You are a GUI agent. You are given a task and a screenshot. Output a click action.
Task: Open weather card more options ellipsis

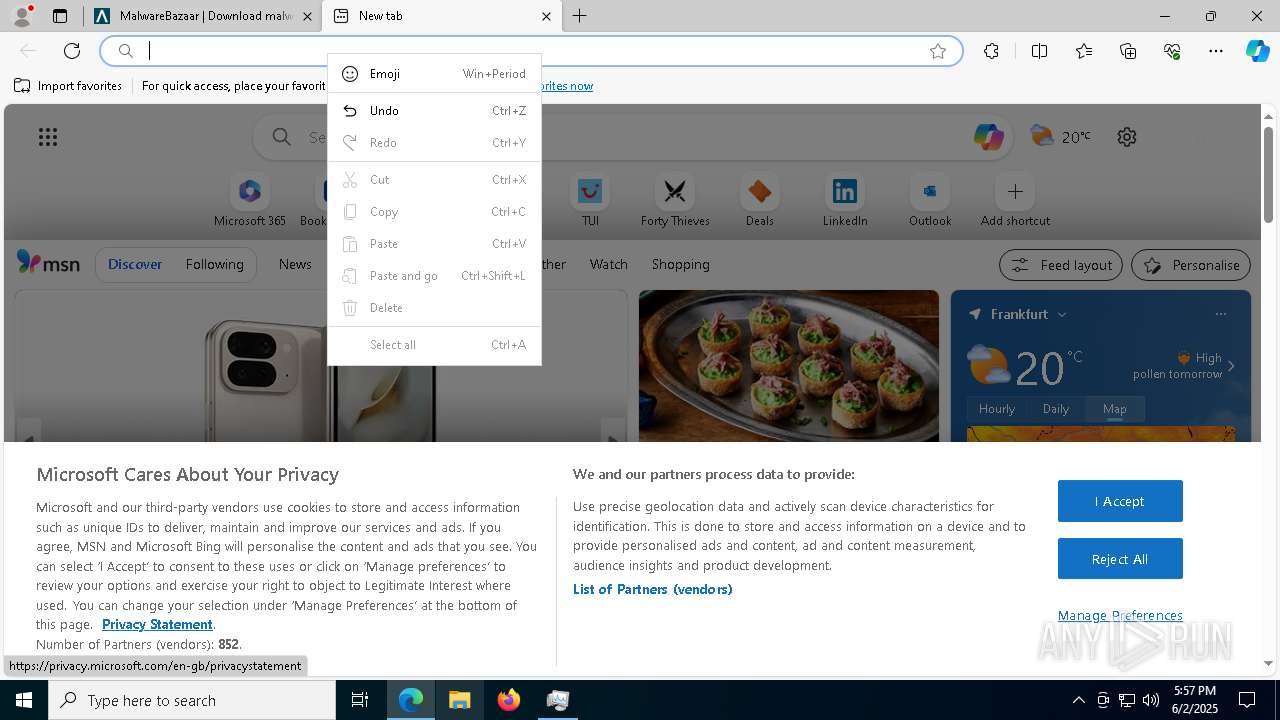[x=1220, y=314]
